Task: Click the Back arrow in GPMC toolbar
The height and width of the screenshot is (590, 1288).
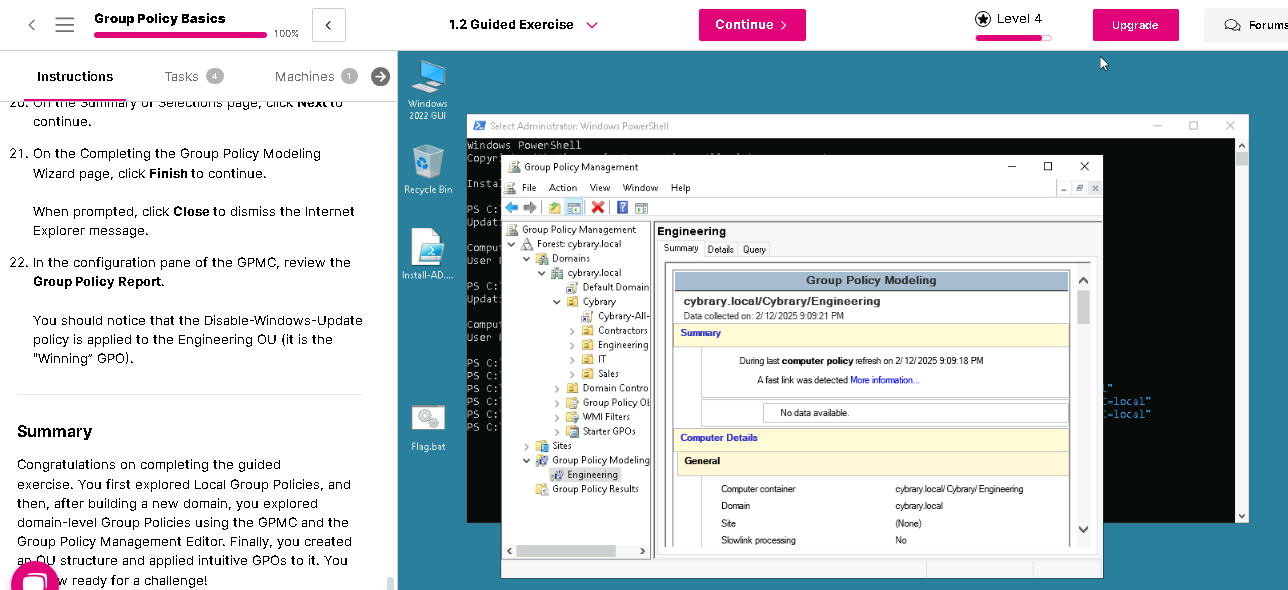Action: (512, 208)
